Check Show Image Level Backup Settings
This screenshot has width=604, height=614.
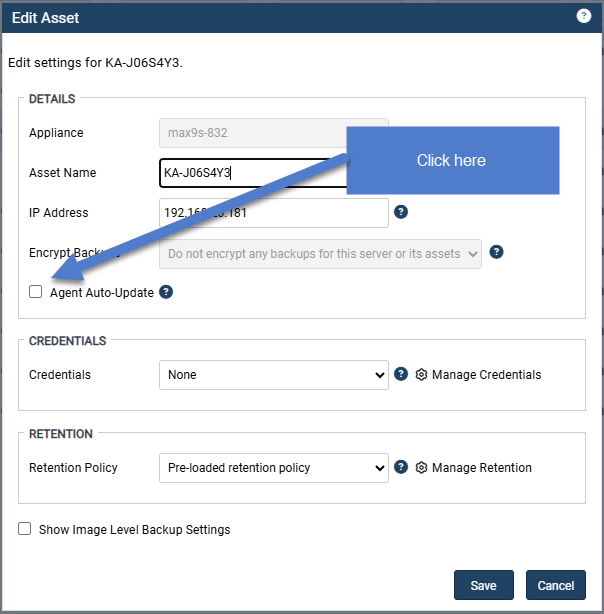click(x=25, y=529)
